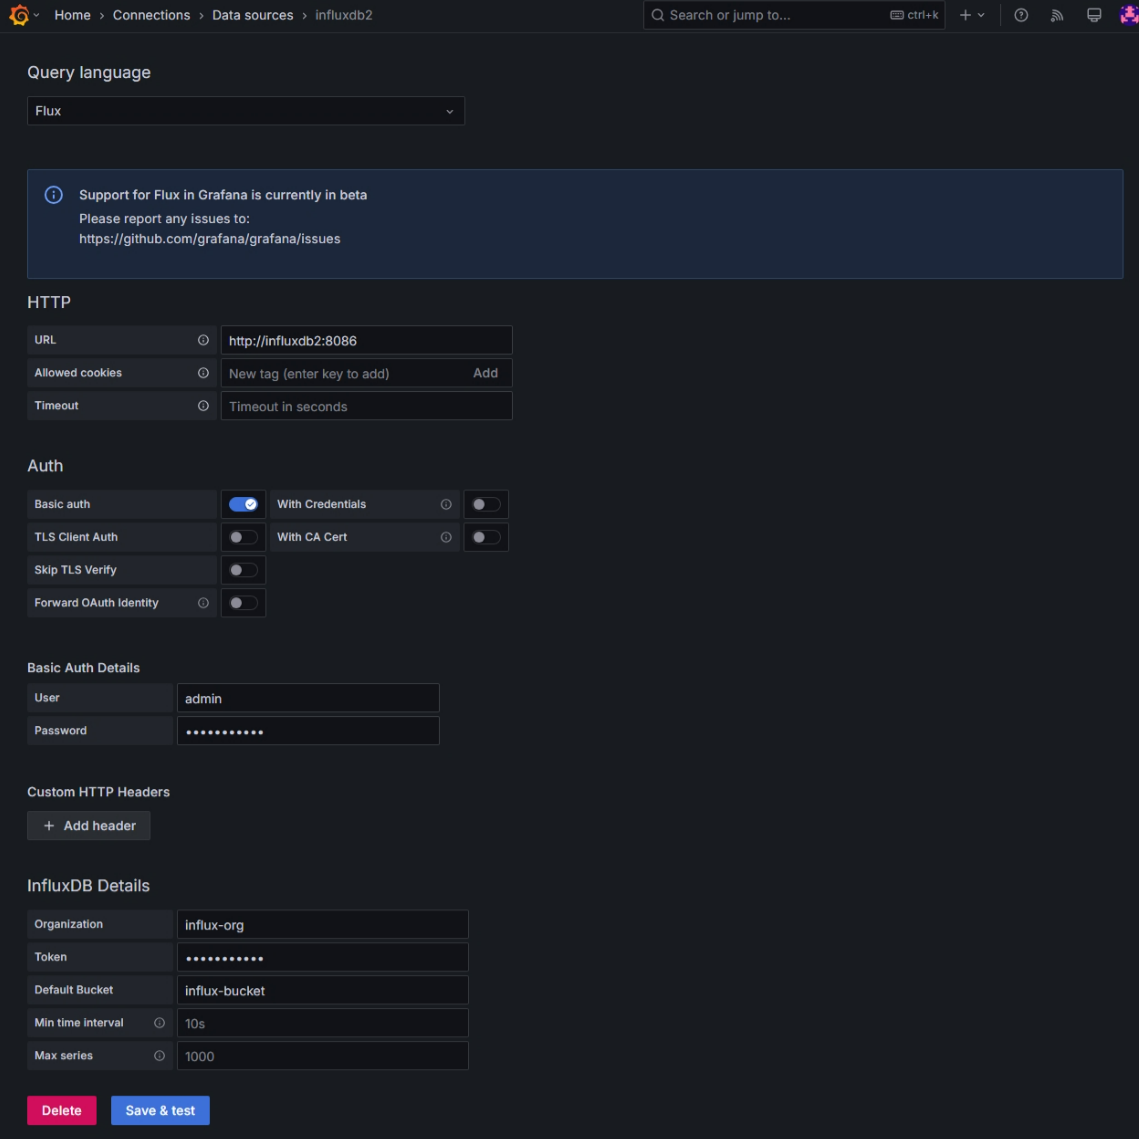
Task: Open the news feed RSS icon
Action: point(1057,15)
